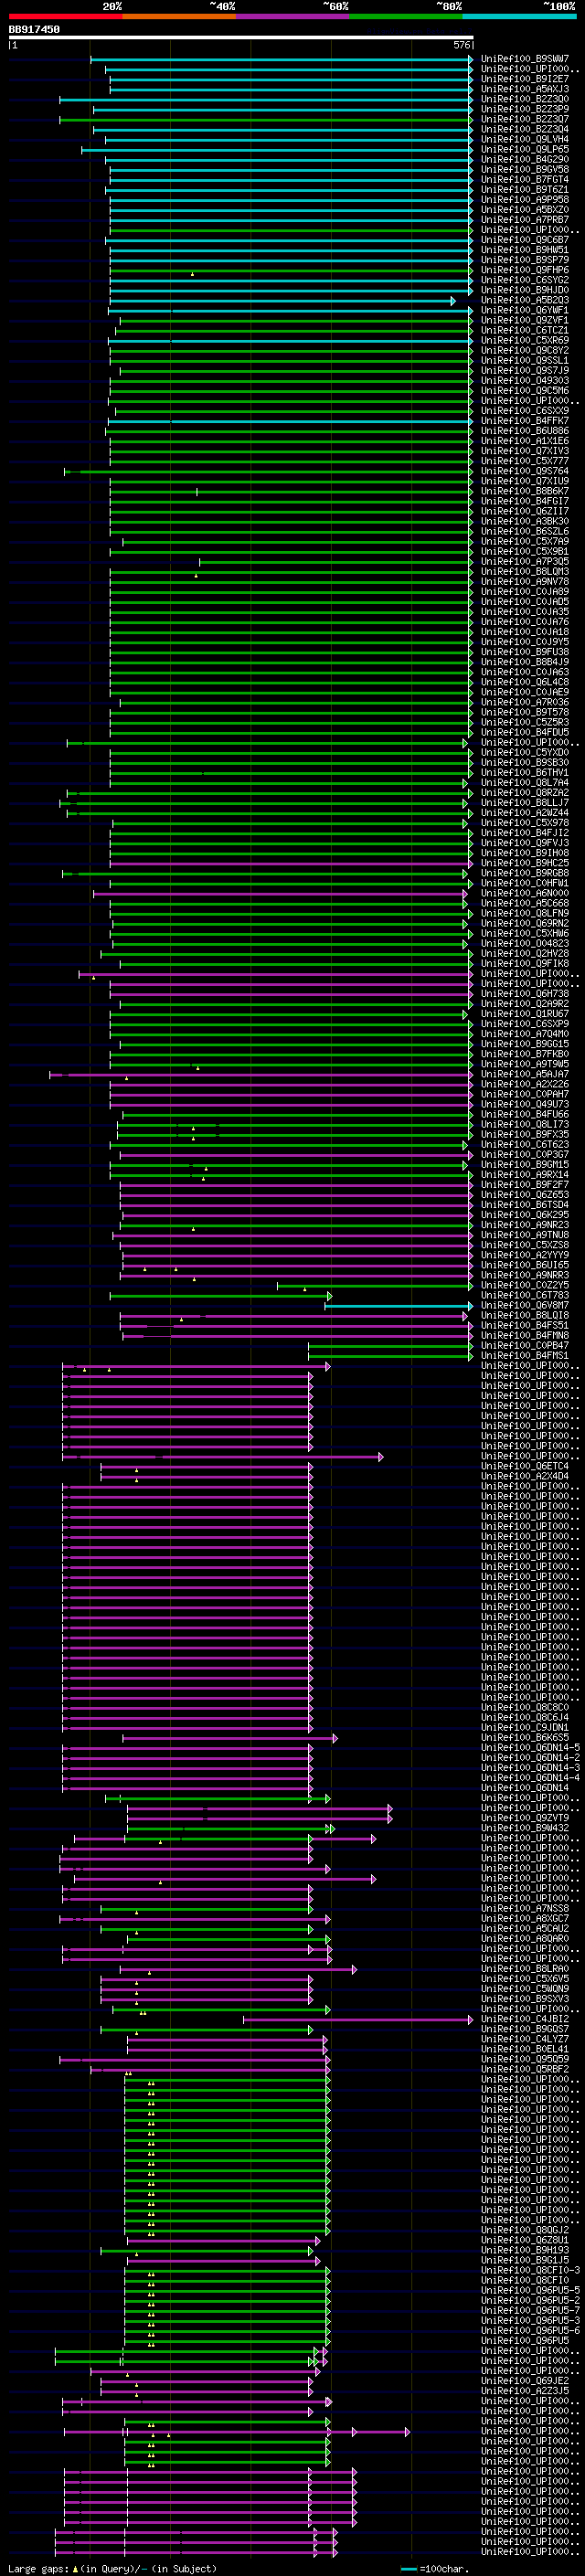Click the green ~80% identity legend segment
Image resolution: width=585 pixels, height=2576 pixels.
[406, 16]
